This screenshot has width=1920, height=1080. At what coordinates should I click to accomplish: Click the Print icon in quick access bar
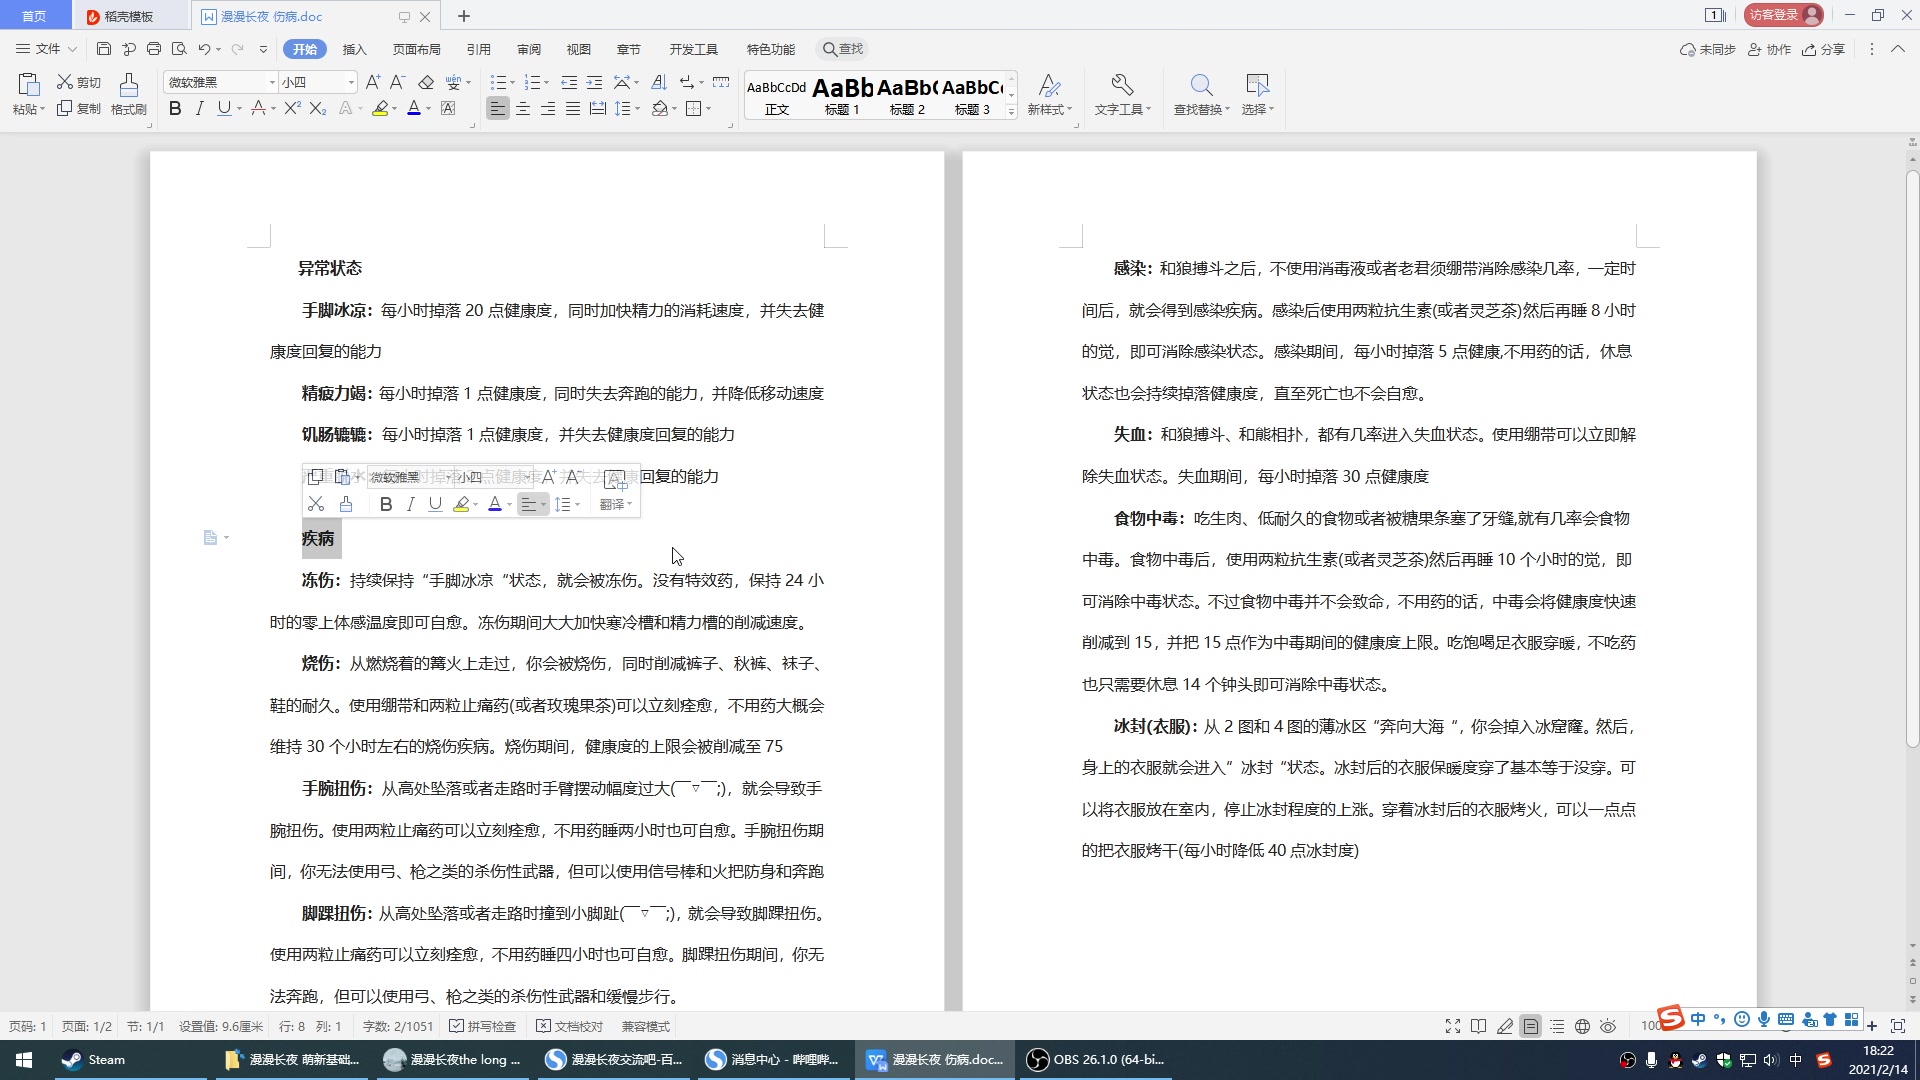[x=154, y=49]
